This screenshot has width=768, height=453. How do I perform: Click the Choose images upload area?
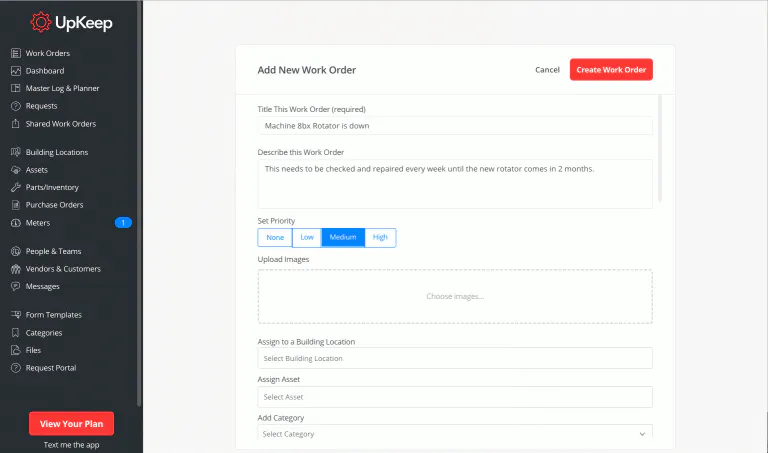(x=455, y=296)
